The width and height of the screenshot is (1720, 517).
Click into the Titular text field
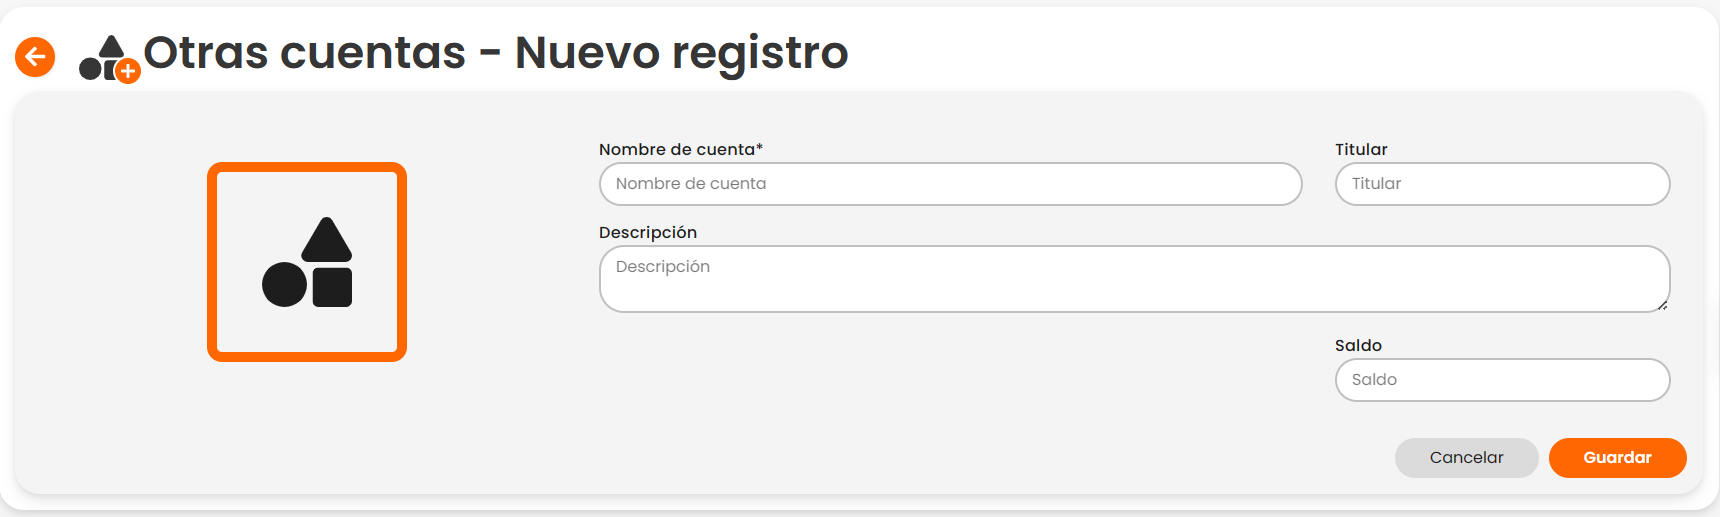pos(1502,184)
